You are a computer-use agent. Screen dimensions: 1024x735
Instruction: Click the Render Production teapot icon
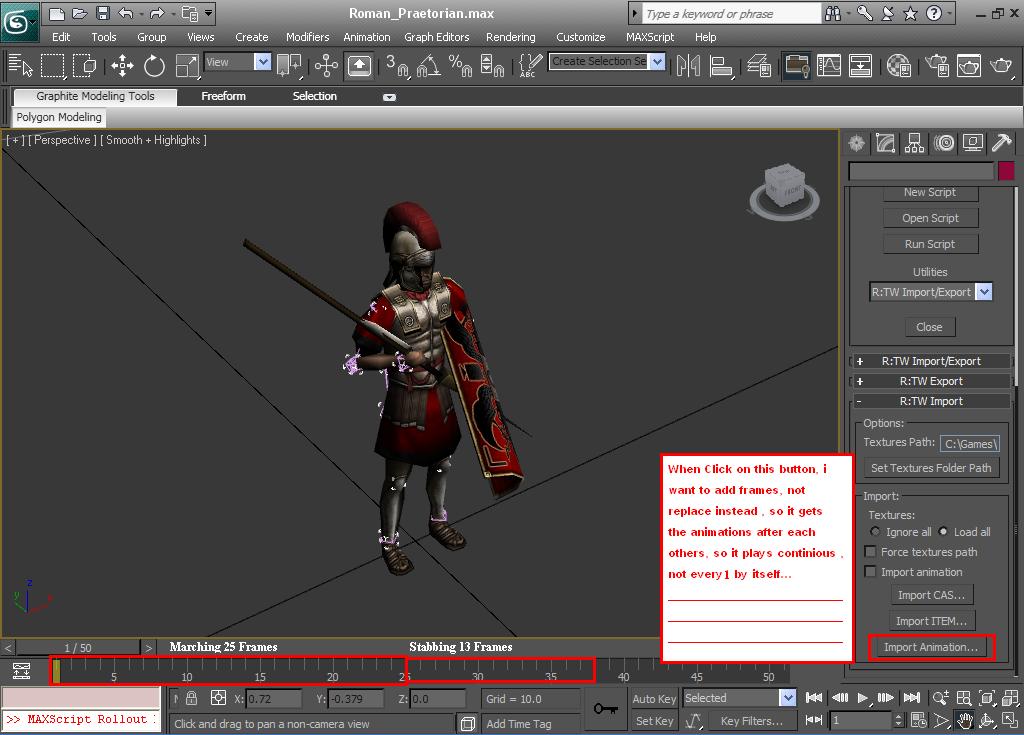tap(1000, 65)
